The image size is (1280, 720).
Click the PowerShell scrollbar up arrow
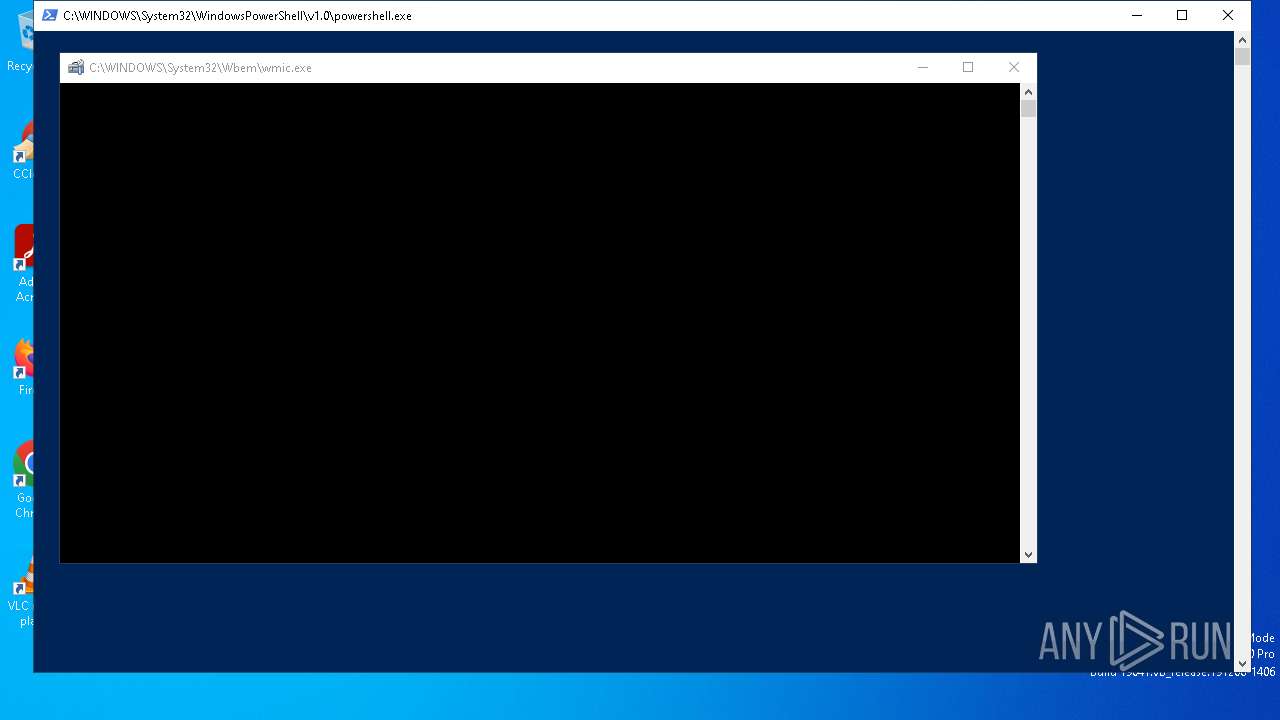click(x=1242, y=40)
